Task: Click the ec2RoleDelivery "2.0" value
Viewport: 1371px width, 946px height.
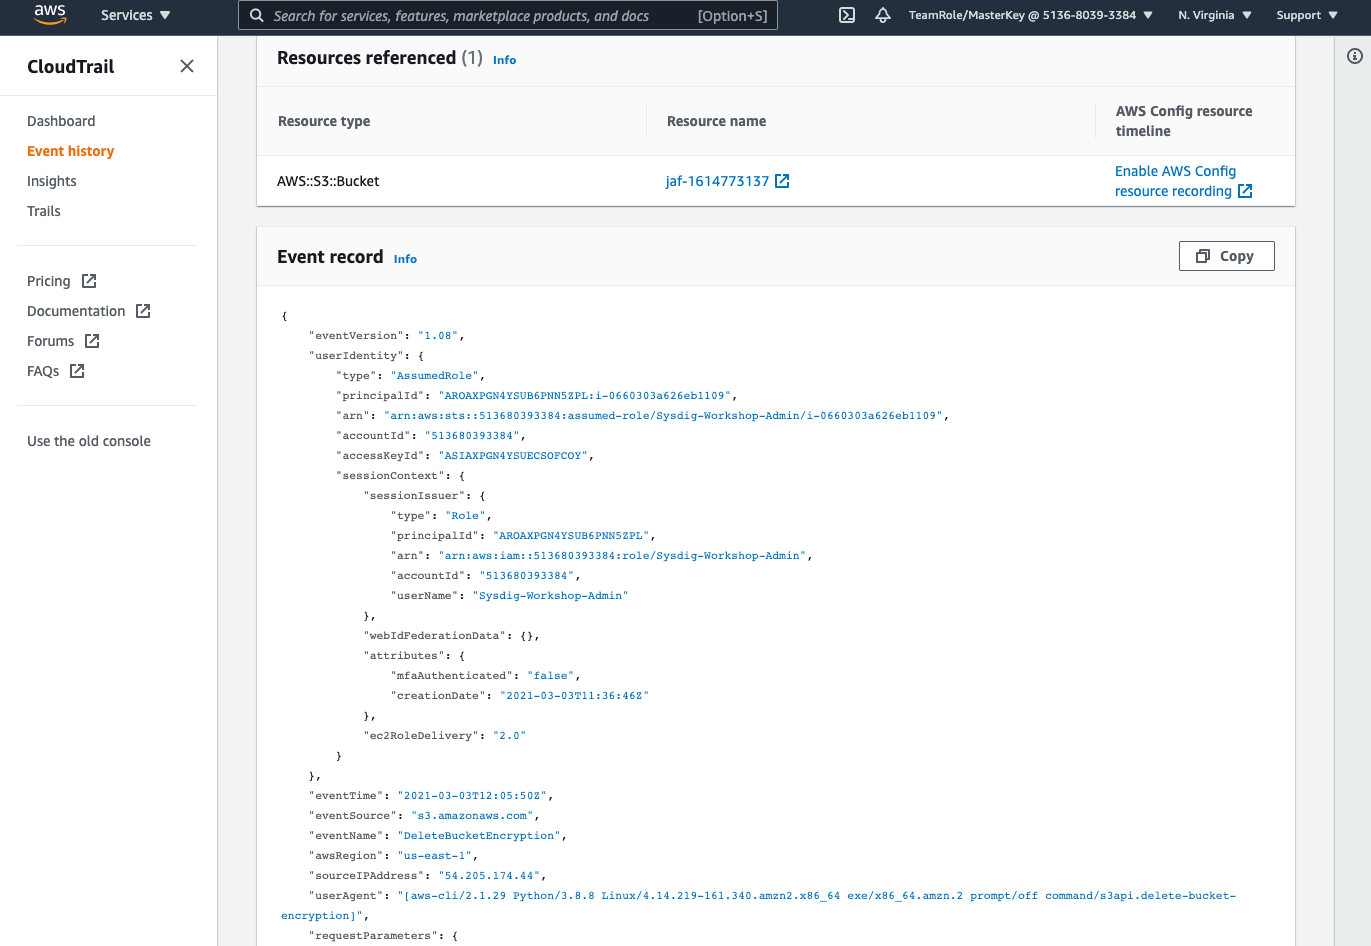Action: tap(509, 736)
